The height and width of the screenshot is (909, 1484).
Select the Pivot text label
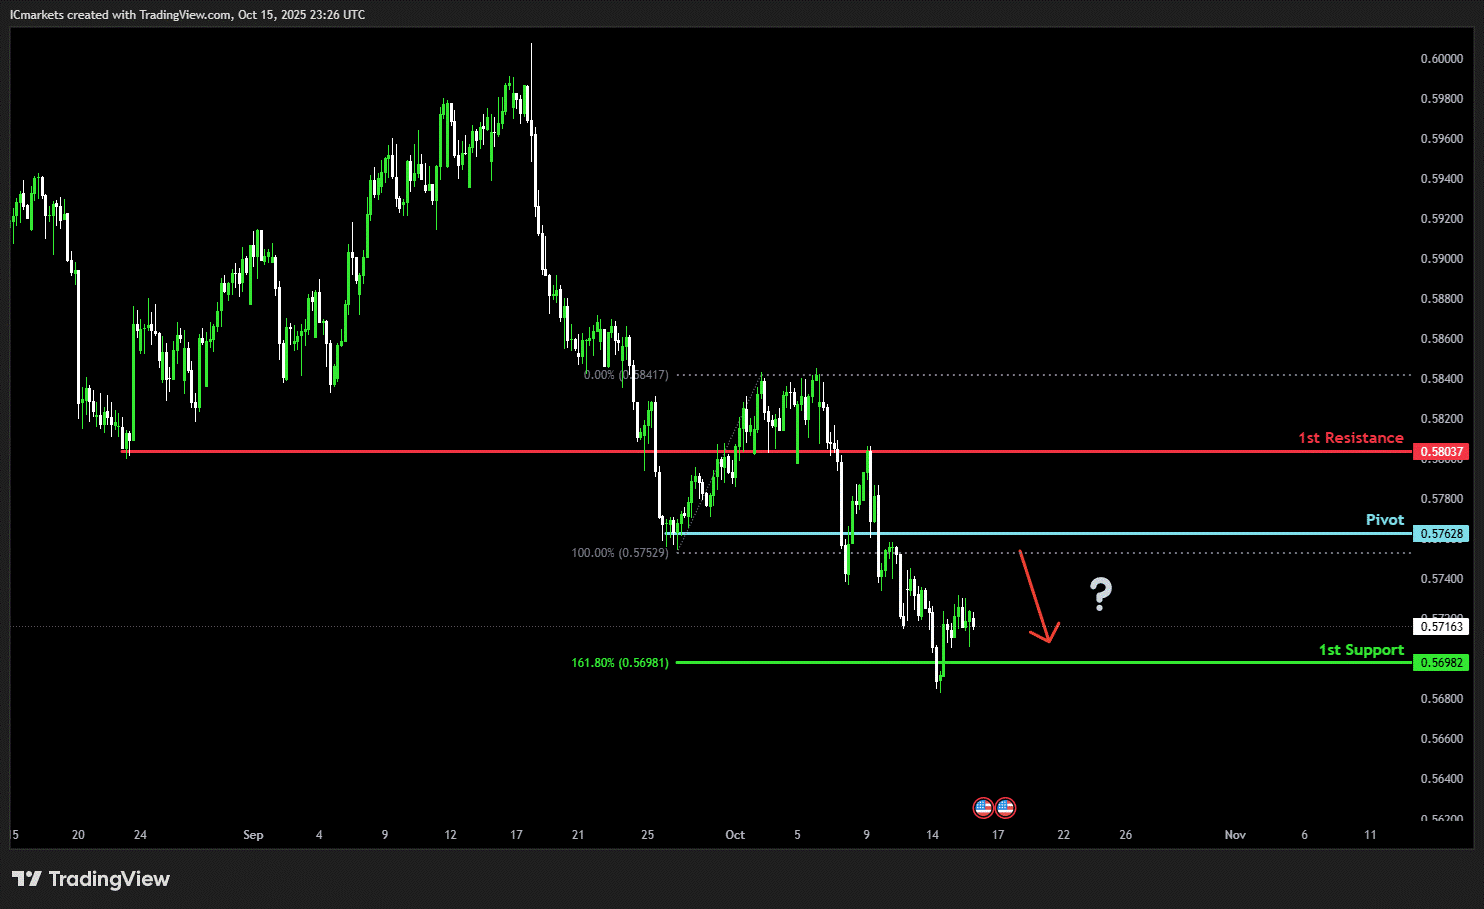click(1384, 520)
